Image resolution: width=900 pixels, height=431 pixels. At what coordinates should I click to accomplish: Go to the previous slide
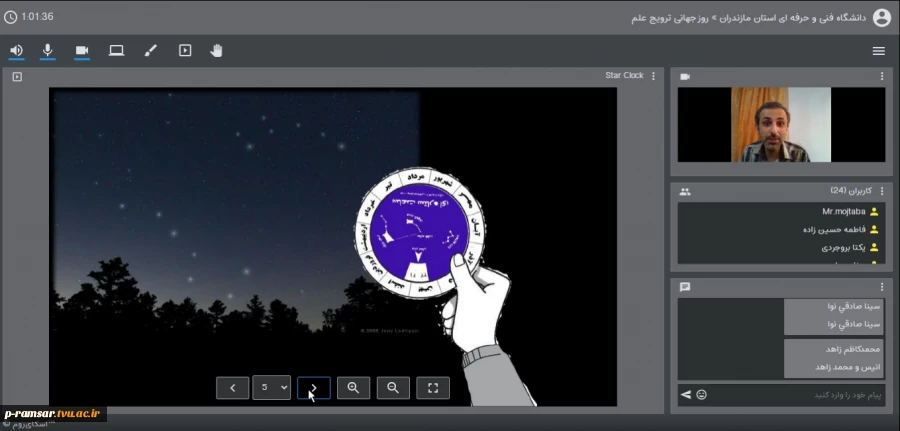[x=232, y=388]
